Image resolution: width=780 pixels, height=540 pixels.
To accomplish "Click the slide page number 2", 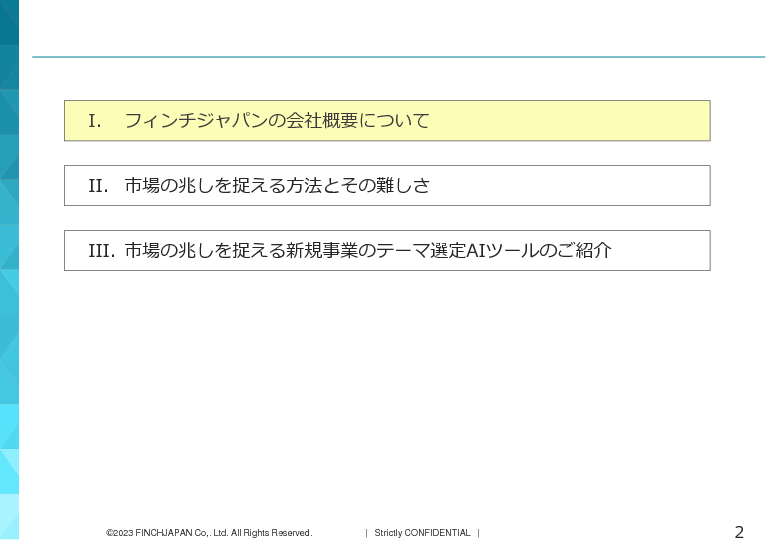I will [x=739, y=532].
